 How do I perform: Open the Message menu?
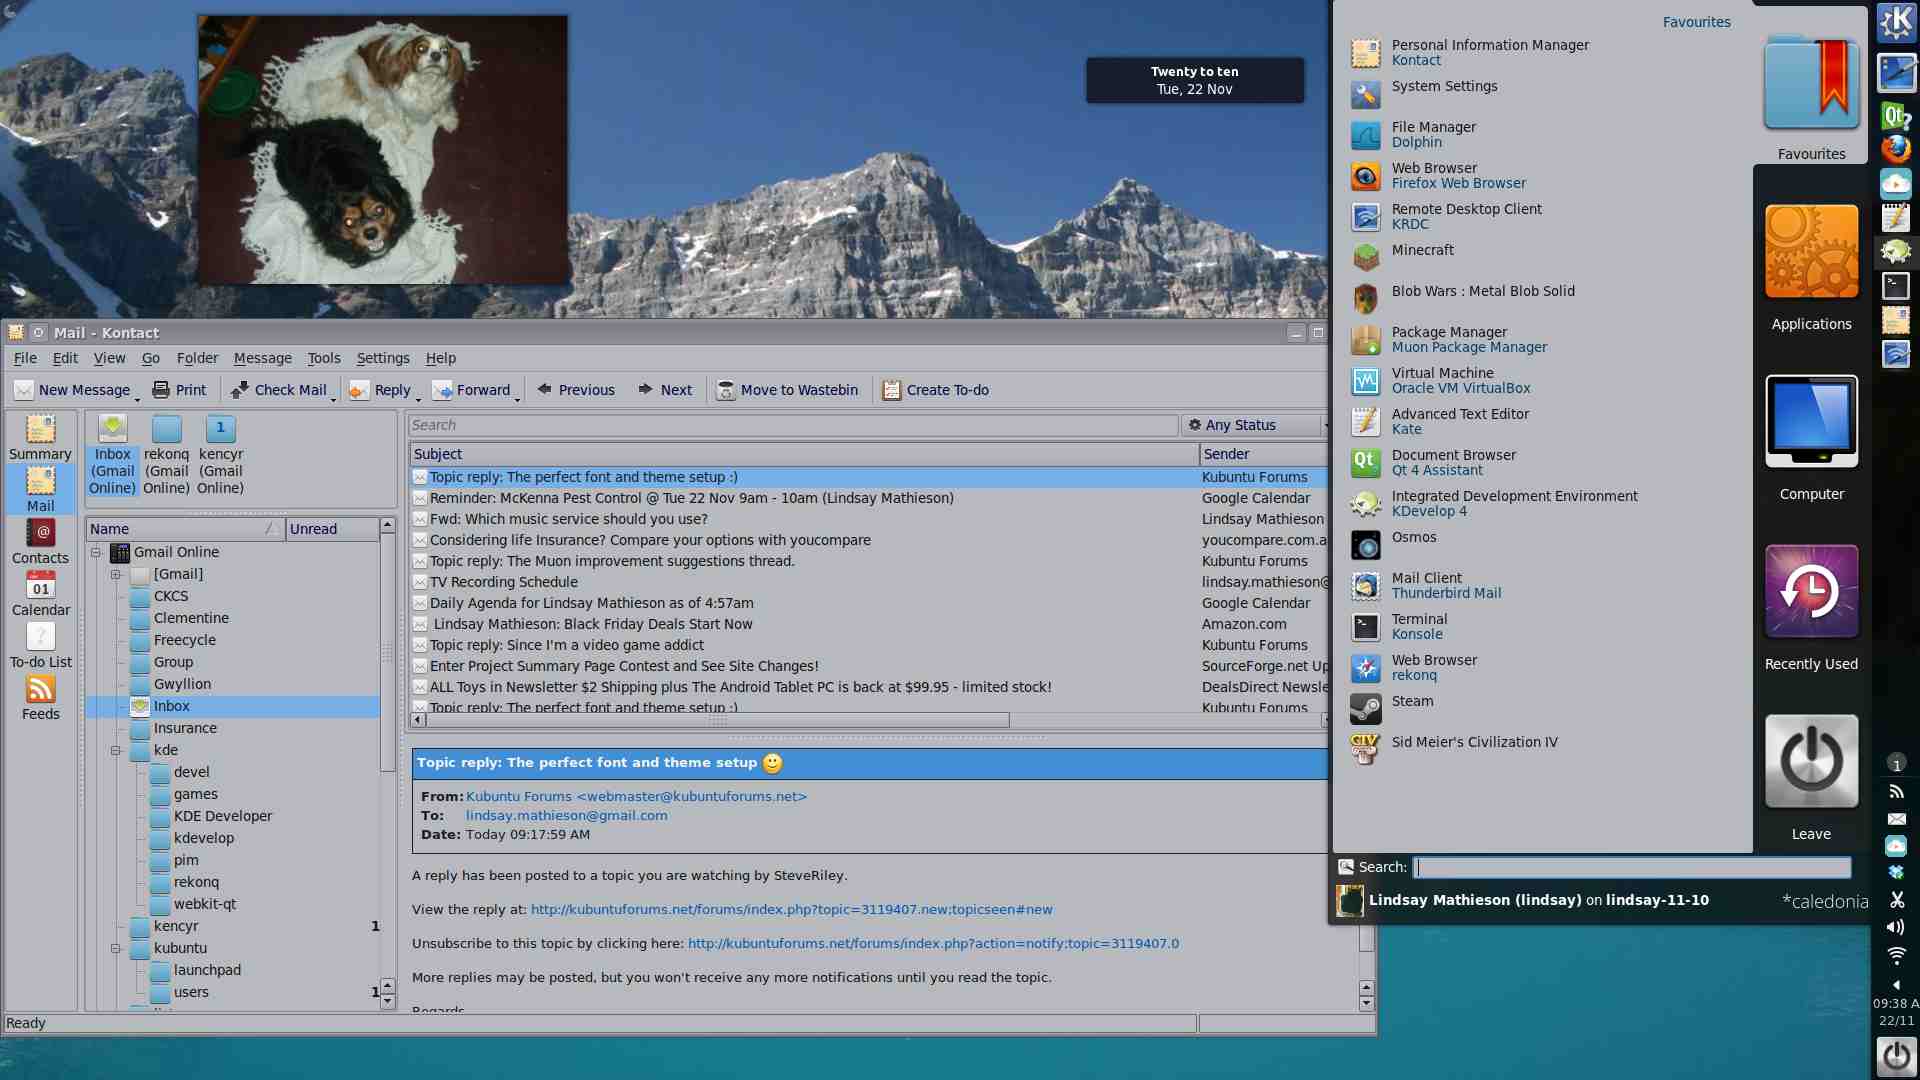(x=262, y=358)
